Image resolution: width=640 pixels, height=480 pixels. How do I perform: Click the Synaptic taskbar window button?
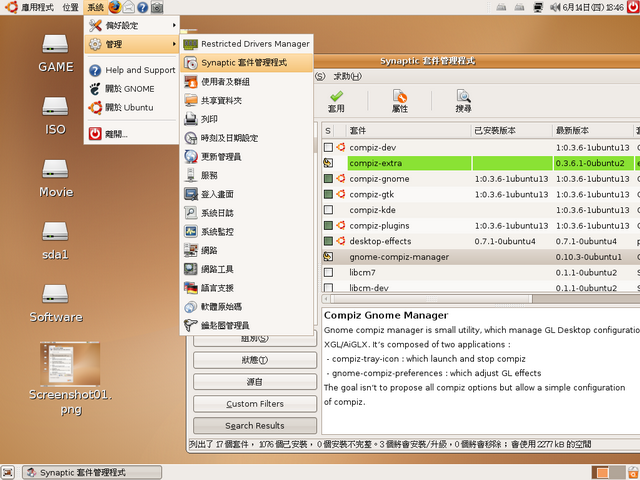pyautogui.click(x=92, y=473)
